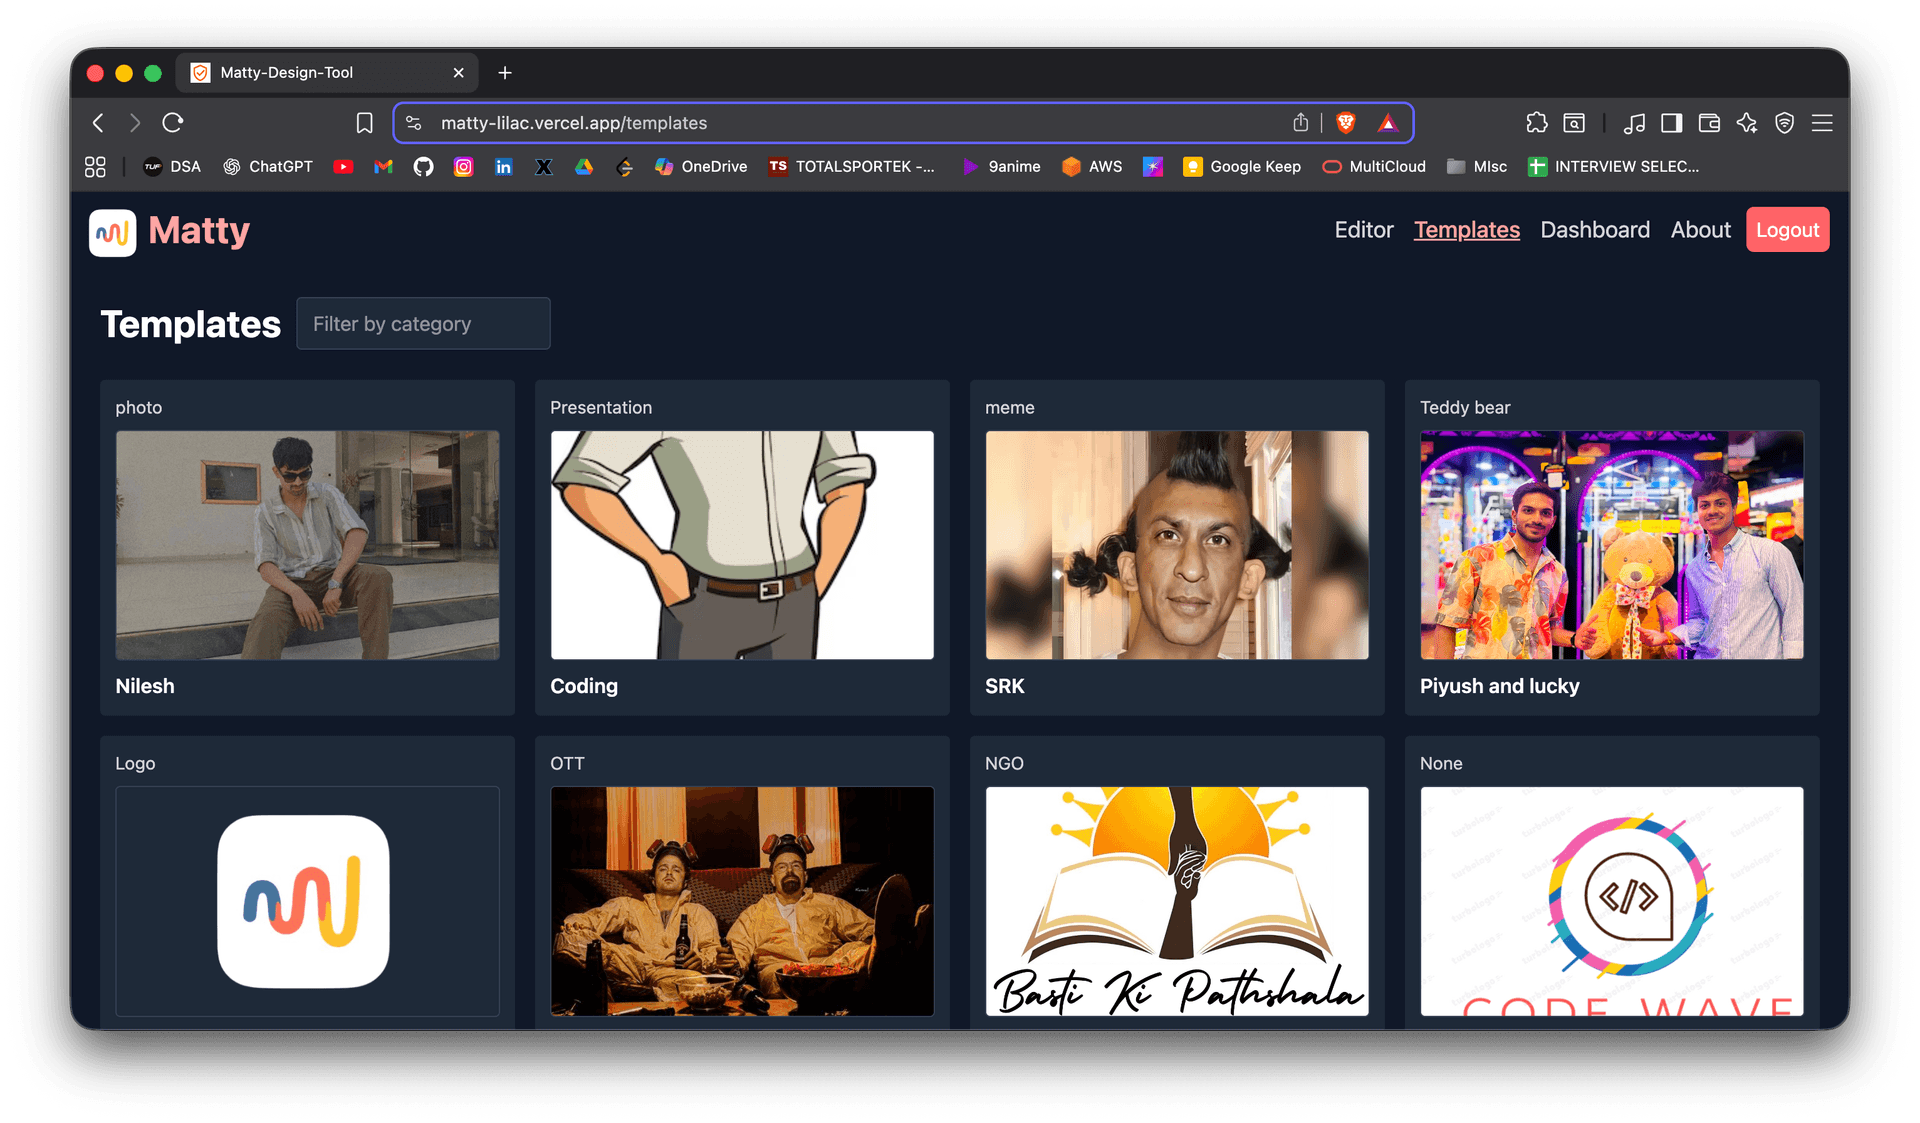Click the Brave Shields lion icon

tap(1346, 123)
